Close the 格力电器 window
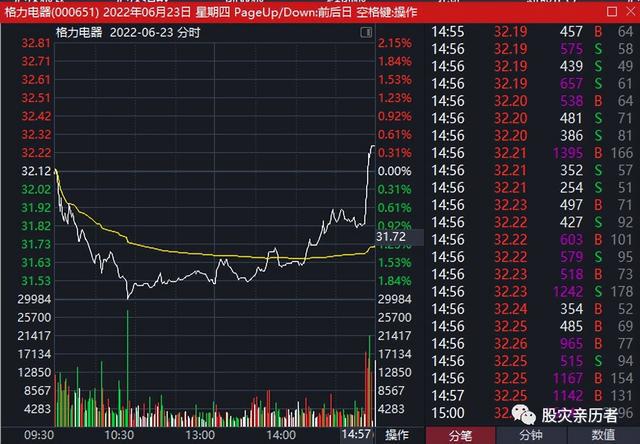640x444 pixels. click(x=631, y=11)
